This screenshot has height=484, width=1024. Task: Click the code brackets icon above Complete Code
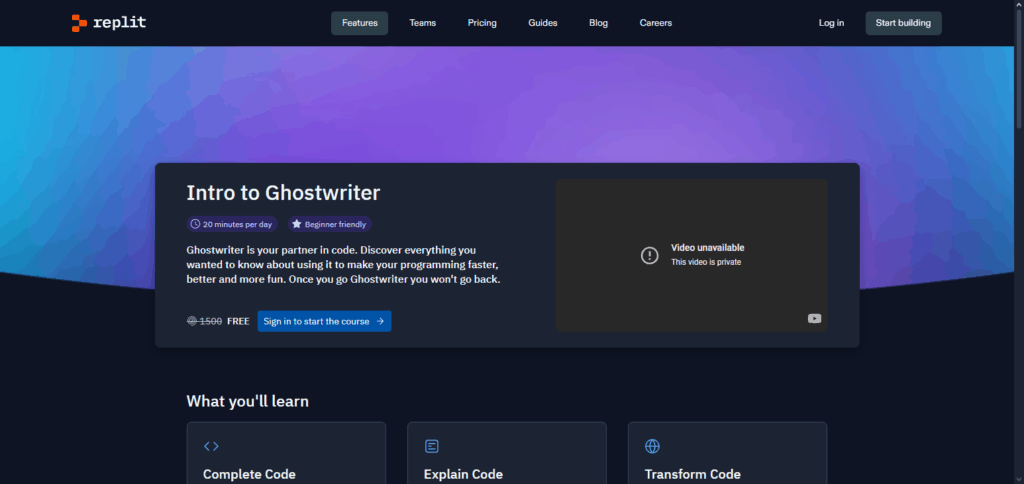point(211,446)
